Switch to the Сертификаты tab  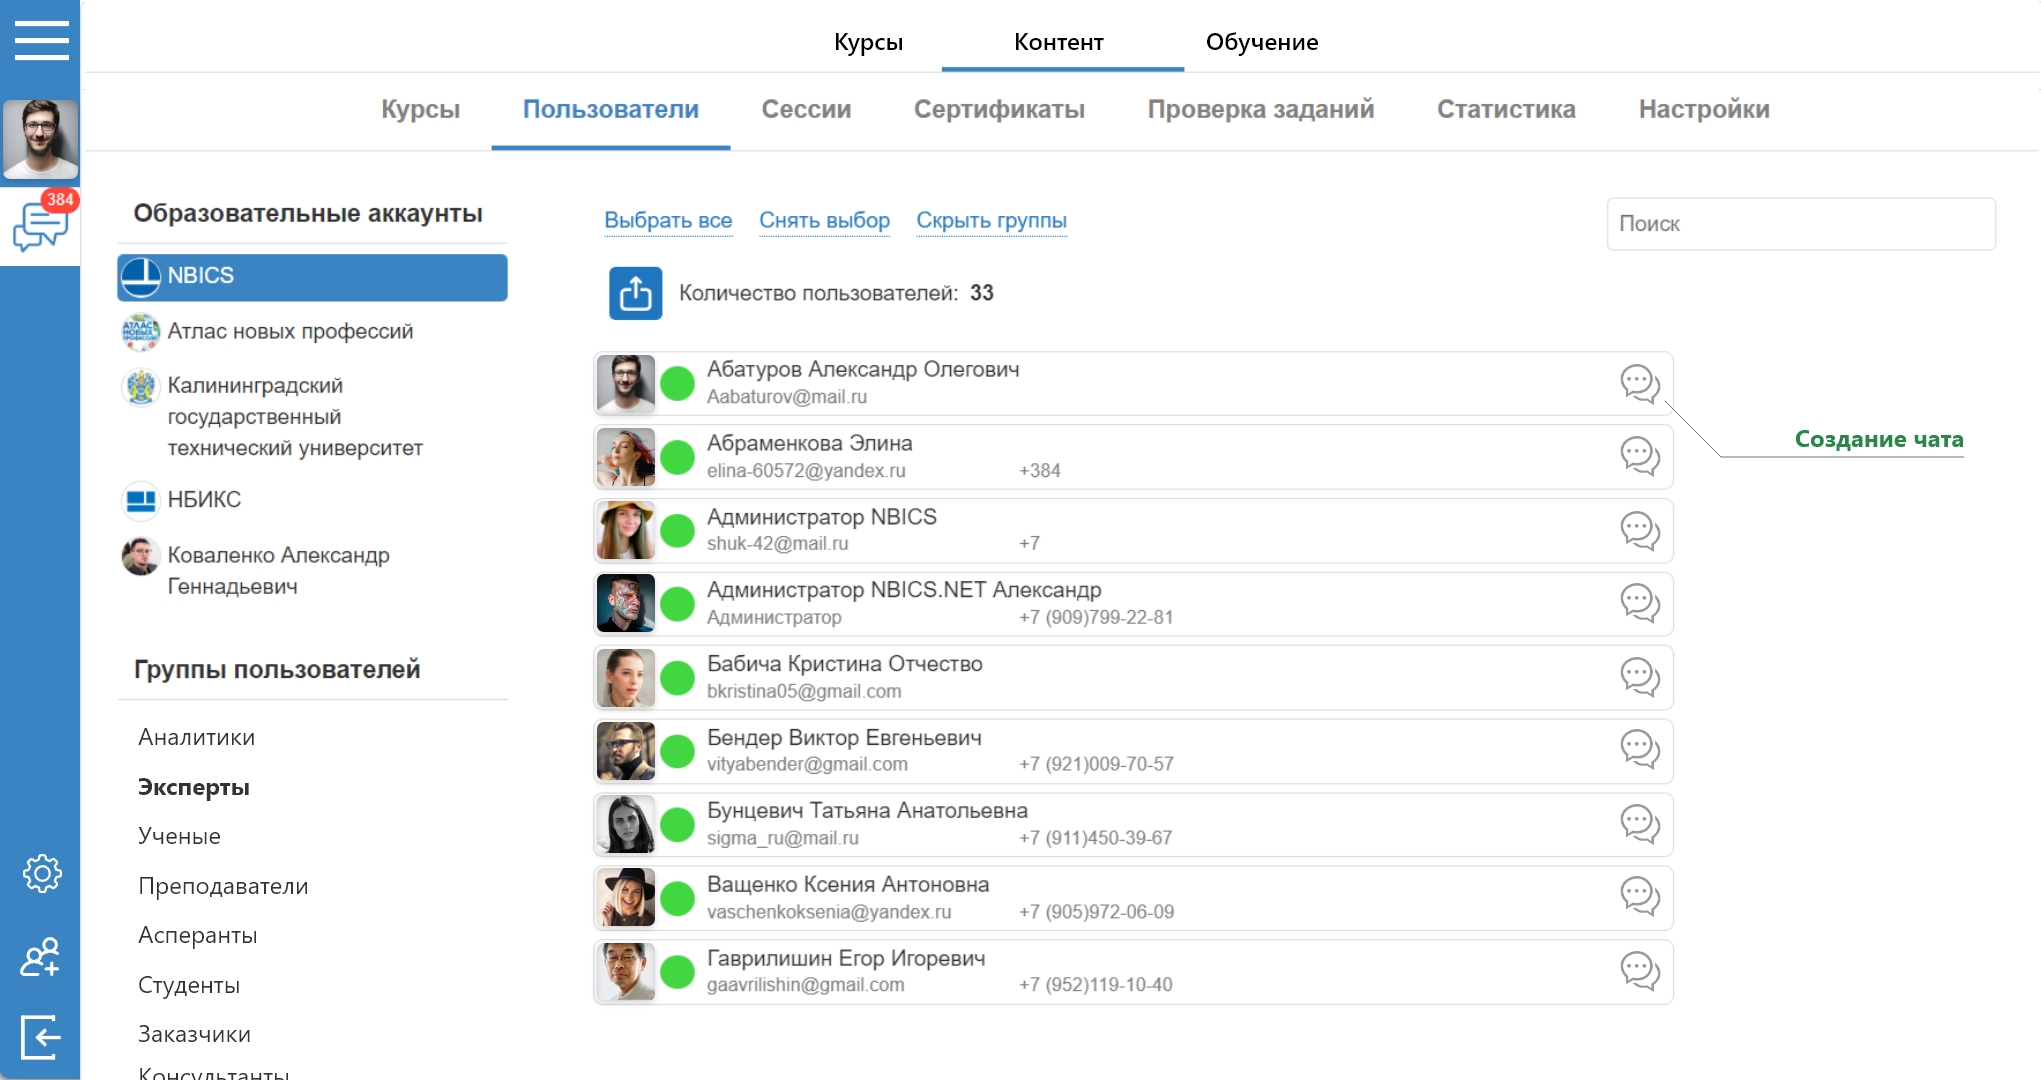(998, 109)
